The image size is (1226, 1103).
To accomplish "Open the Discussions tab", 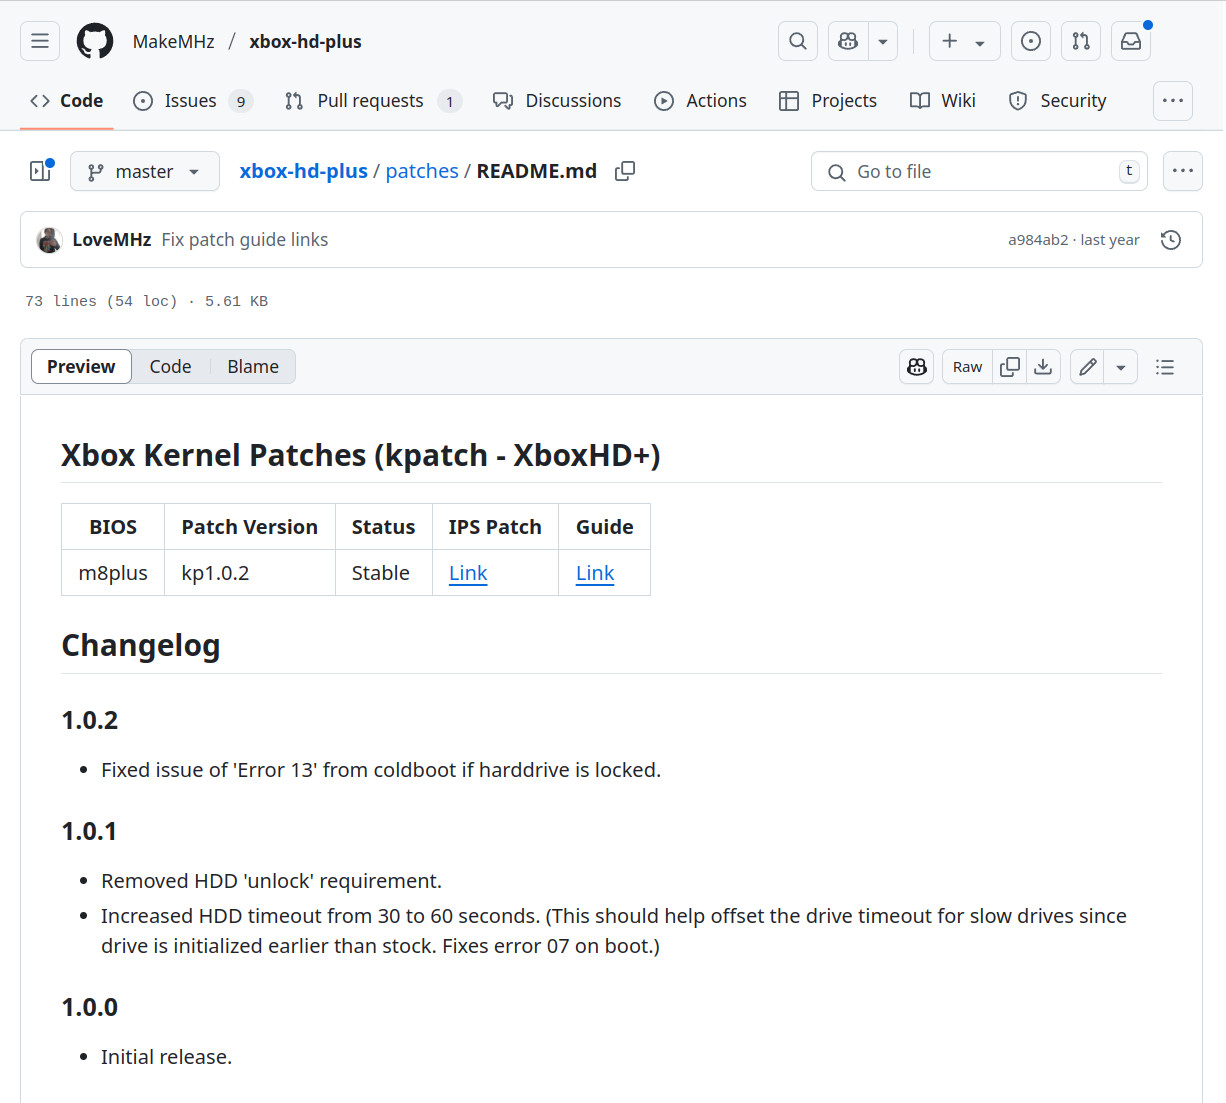I will coord(557,101).
